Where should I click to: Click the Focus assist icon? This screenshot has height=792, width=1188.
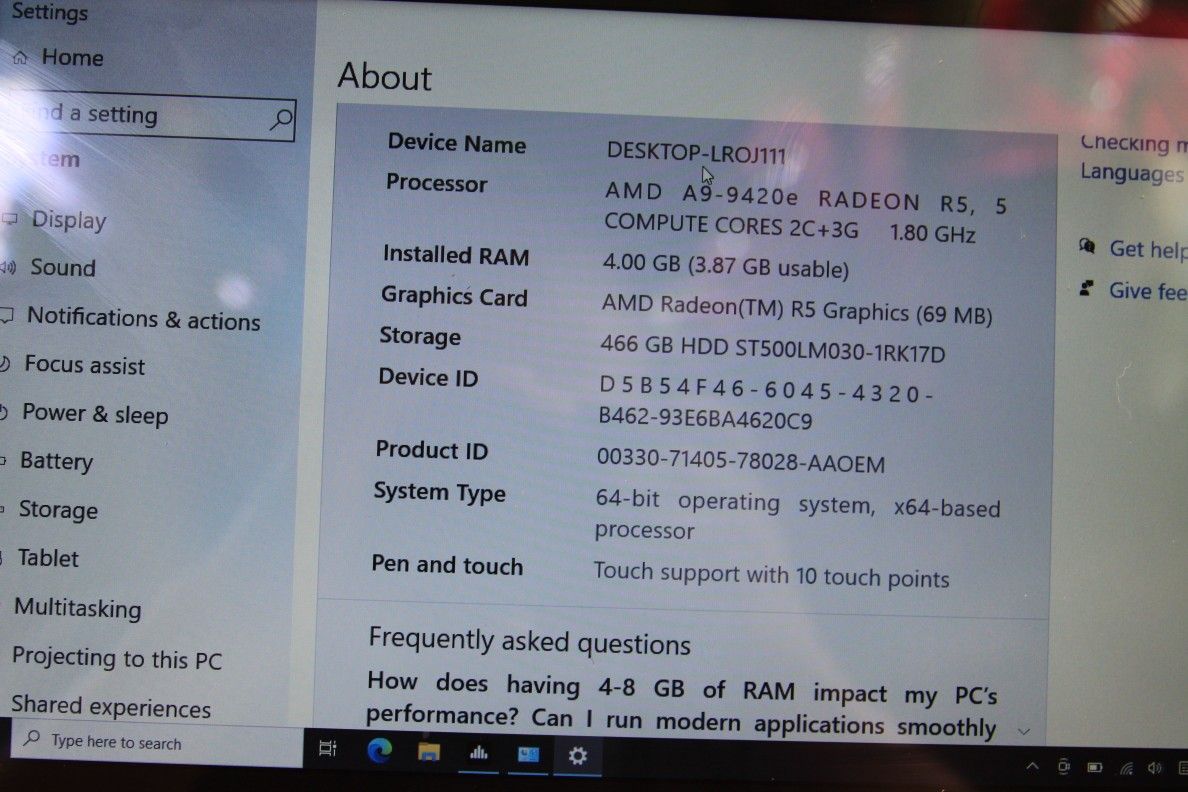[x=8, y=366]
